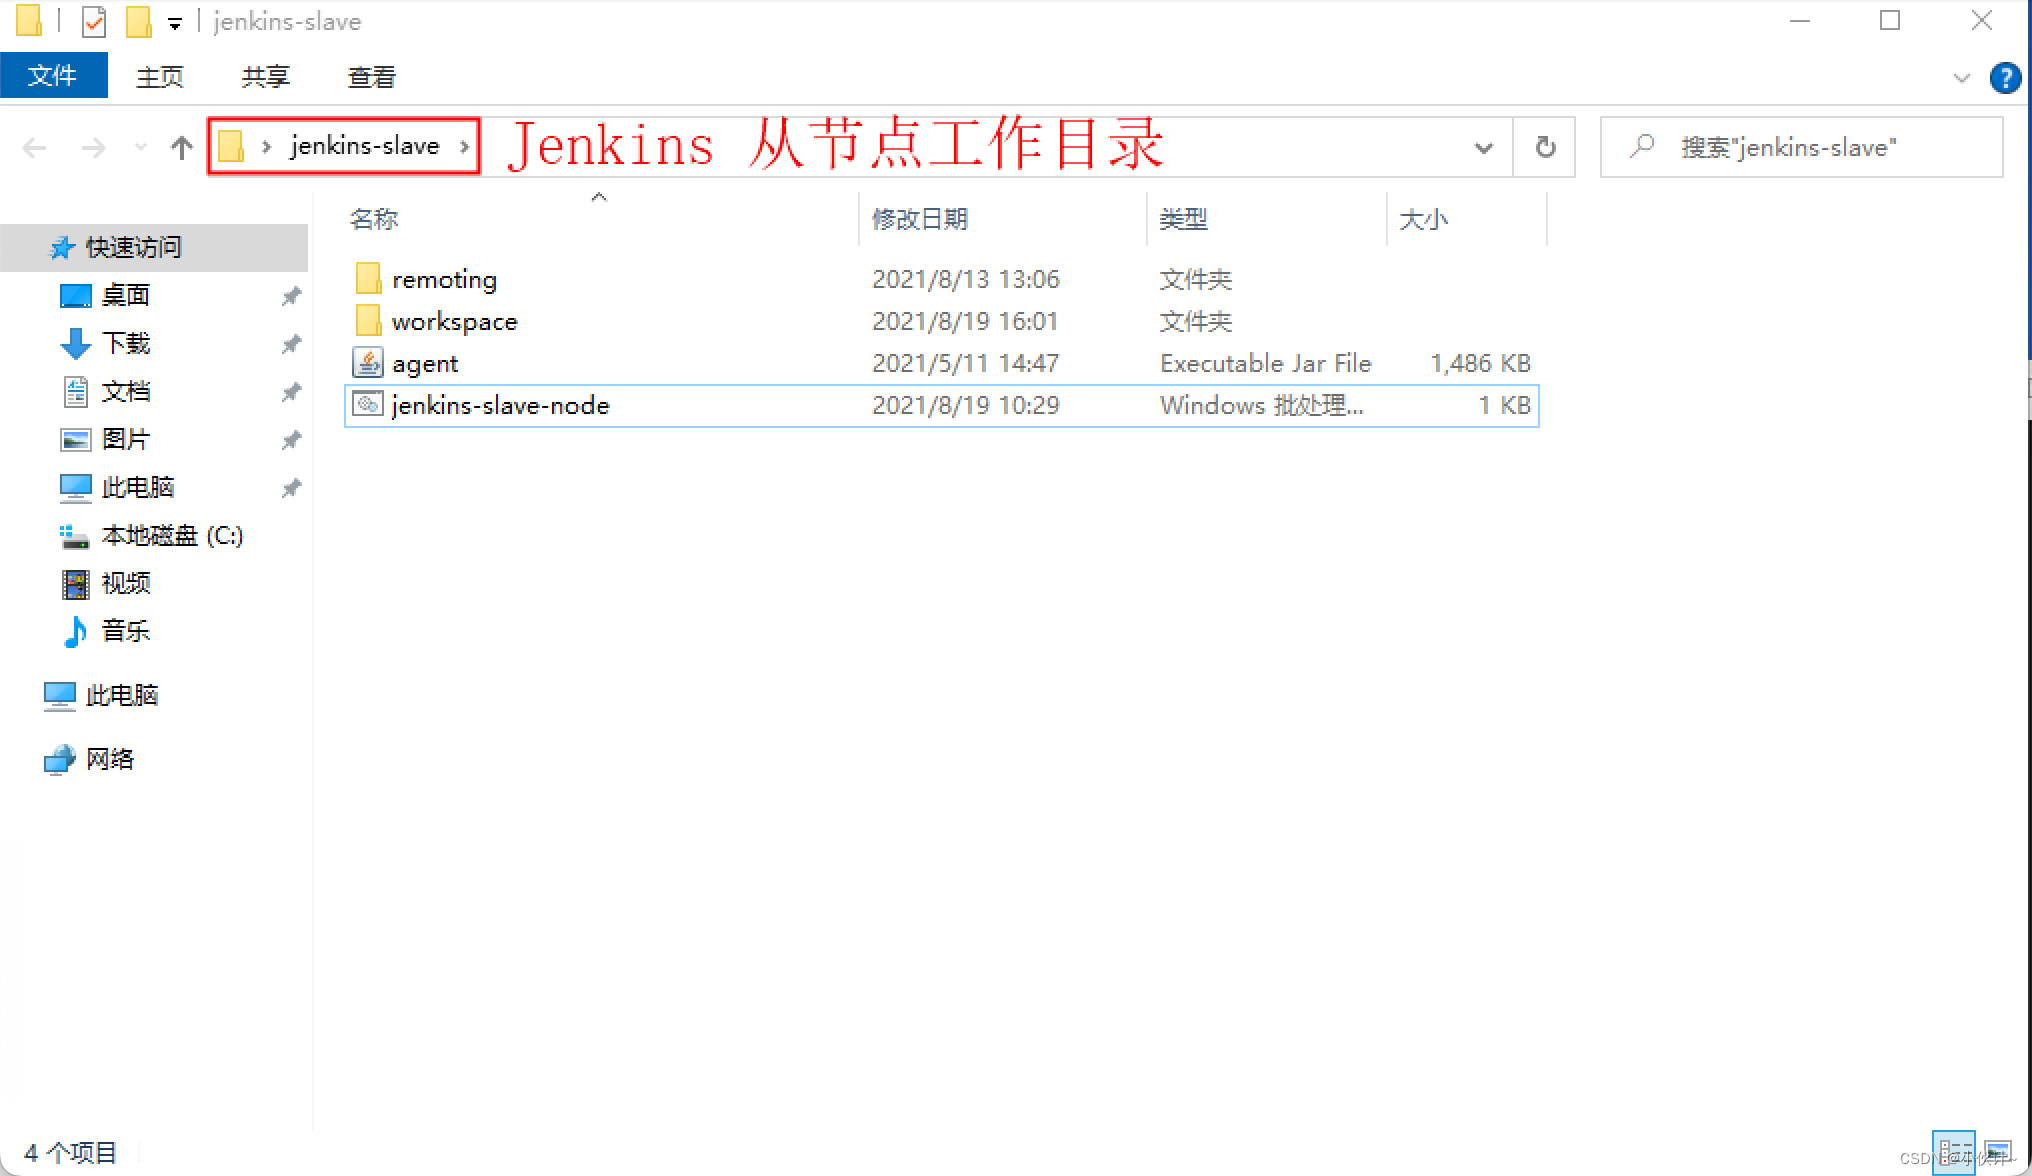Expand the chevron after jenkins-slave in address bar
Viewport: 2032px width, 1176px height.
(x=465, y=147)
